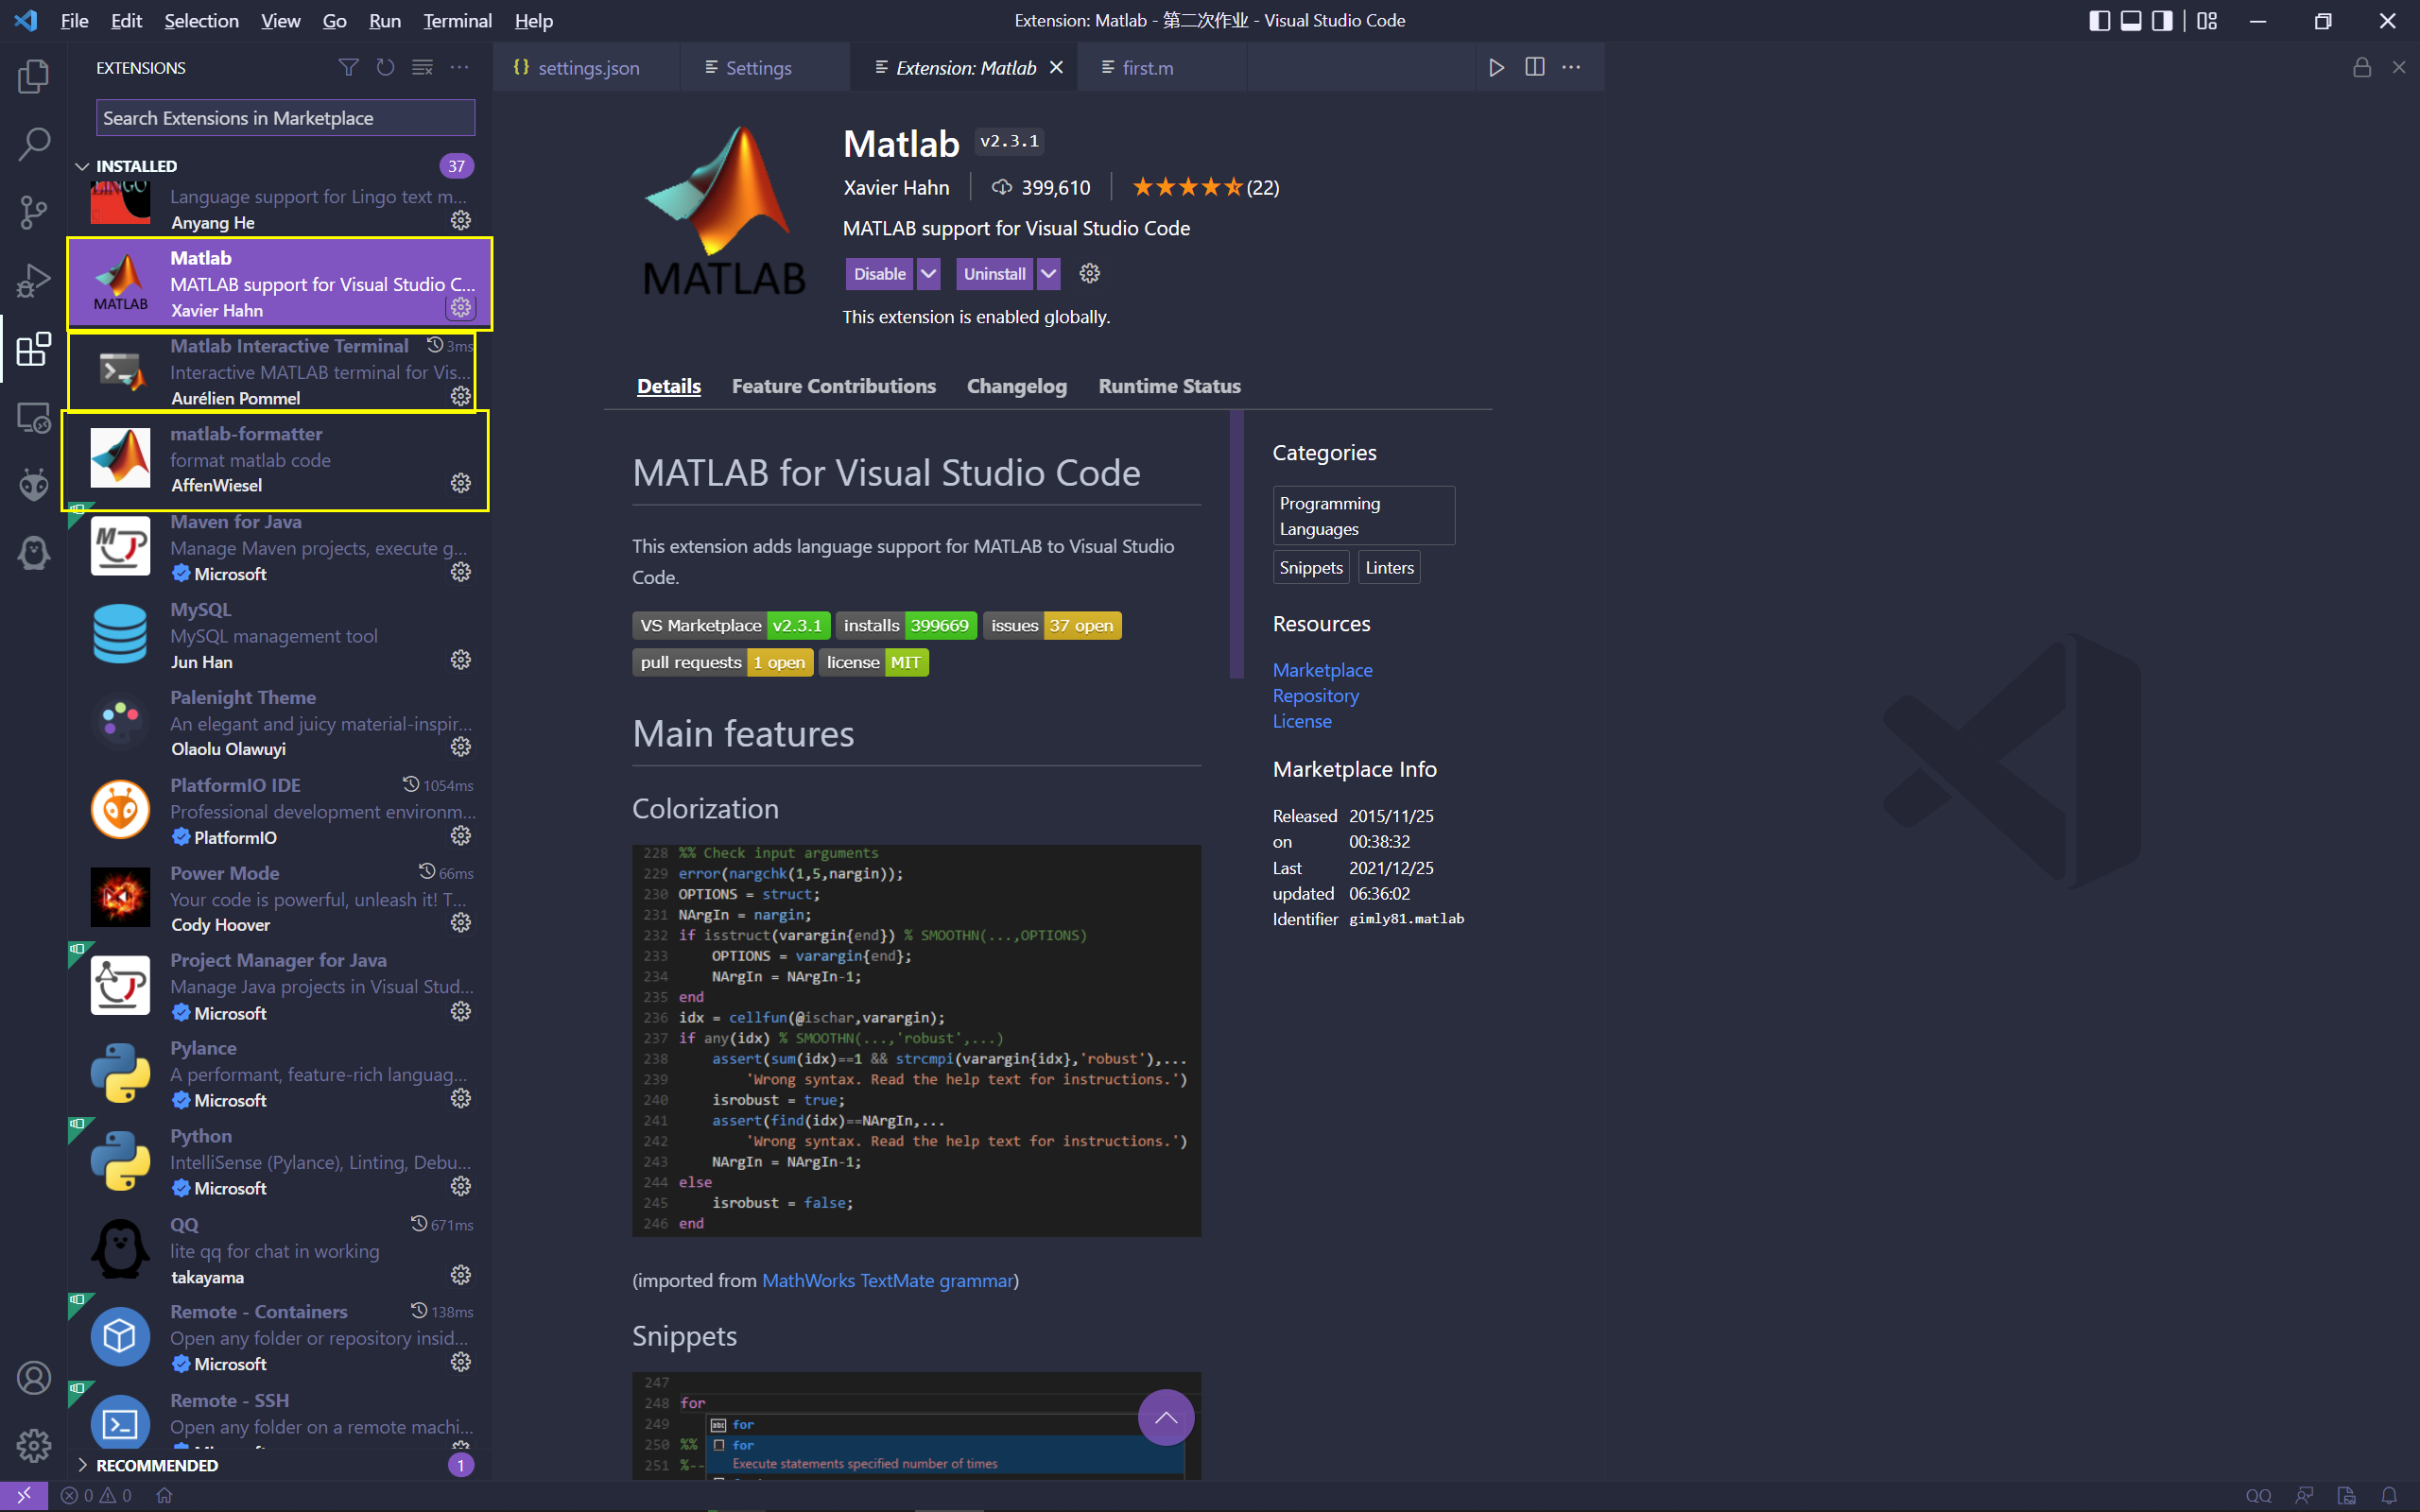Open the Disable button dropdown arrow
2420x1512 pixels.
coord(928,274)
